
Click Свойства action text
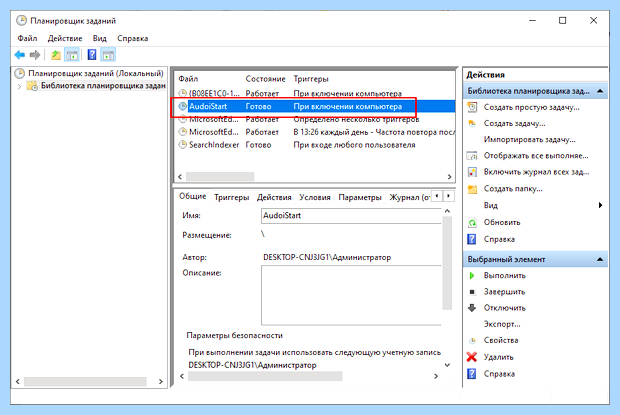click(501, 340)
